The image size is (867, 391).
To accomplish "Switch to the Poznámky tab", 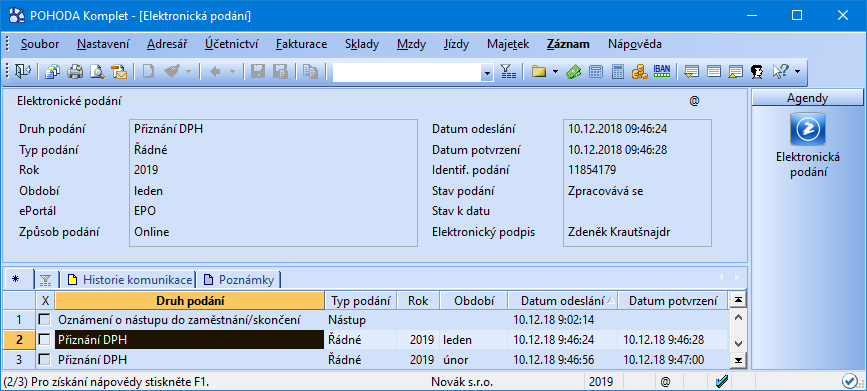I will 239,280.
